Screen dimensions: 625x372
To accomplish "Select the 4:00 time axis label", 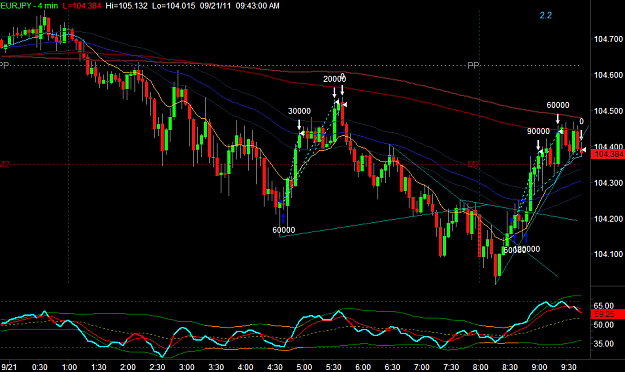I will [x=245, y=367].
